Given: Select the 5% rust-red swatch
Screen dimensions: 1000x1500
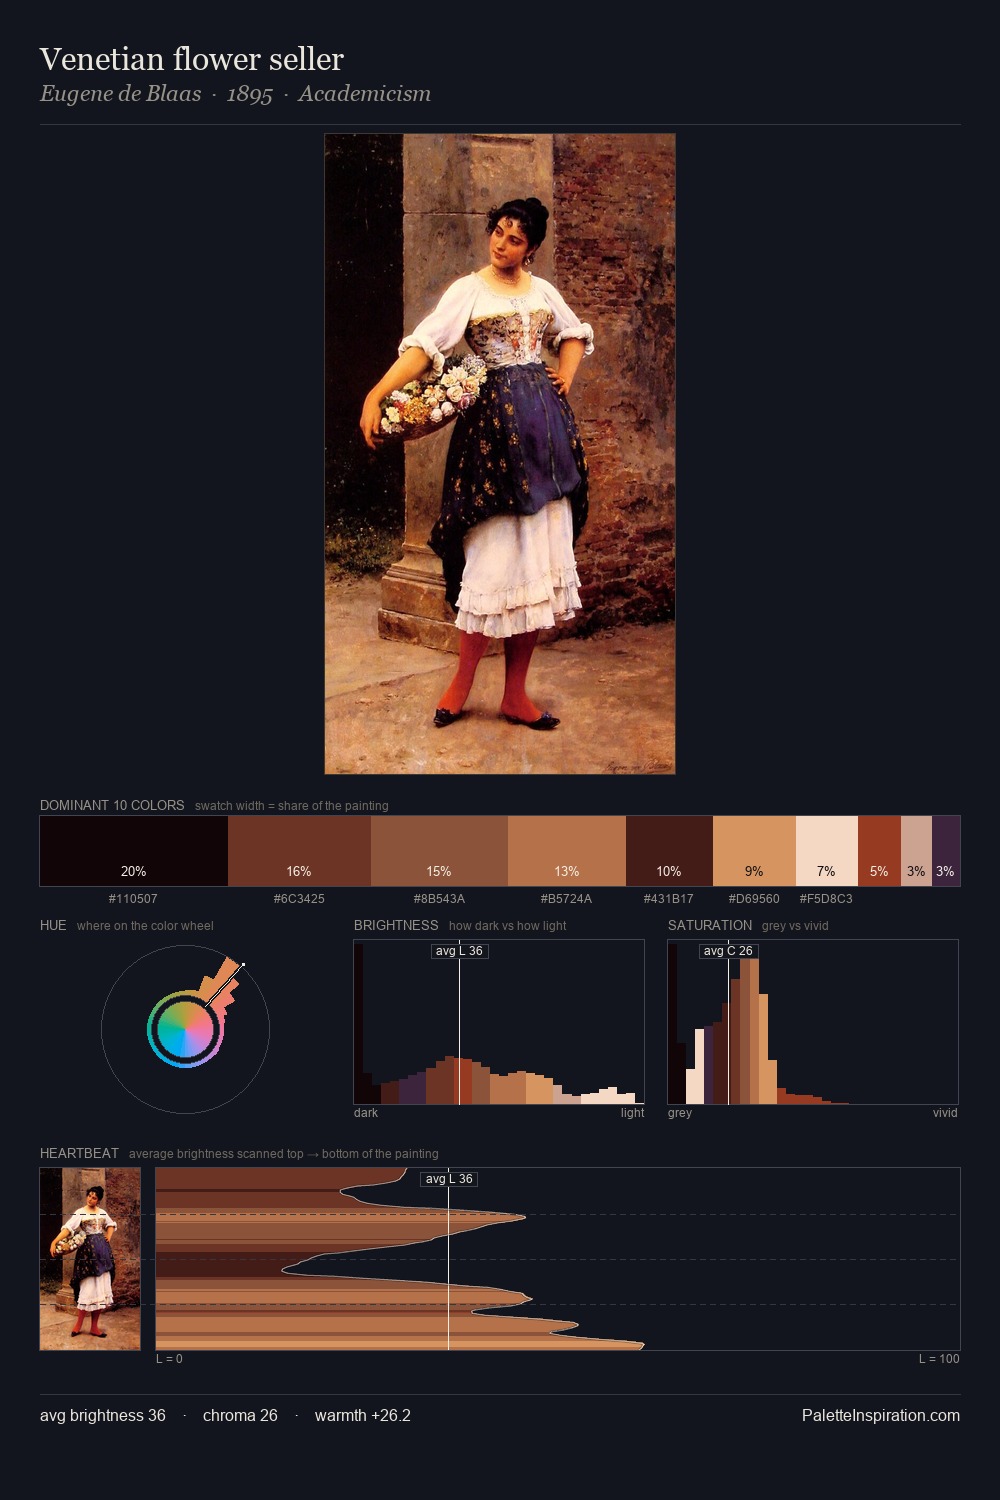Looking at the screenshot, I should pyautogui.click(x=879, y=851).
